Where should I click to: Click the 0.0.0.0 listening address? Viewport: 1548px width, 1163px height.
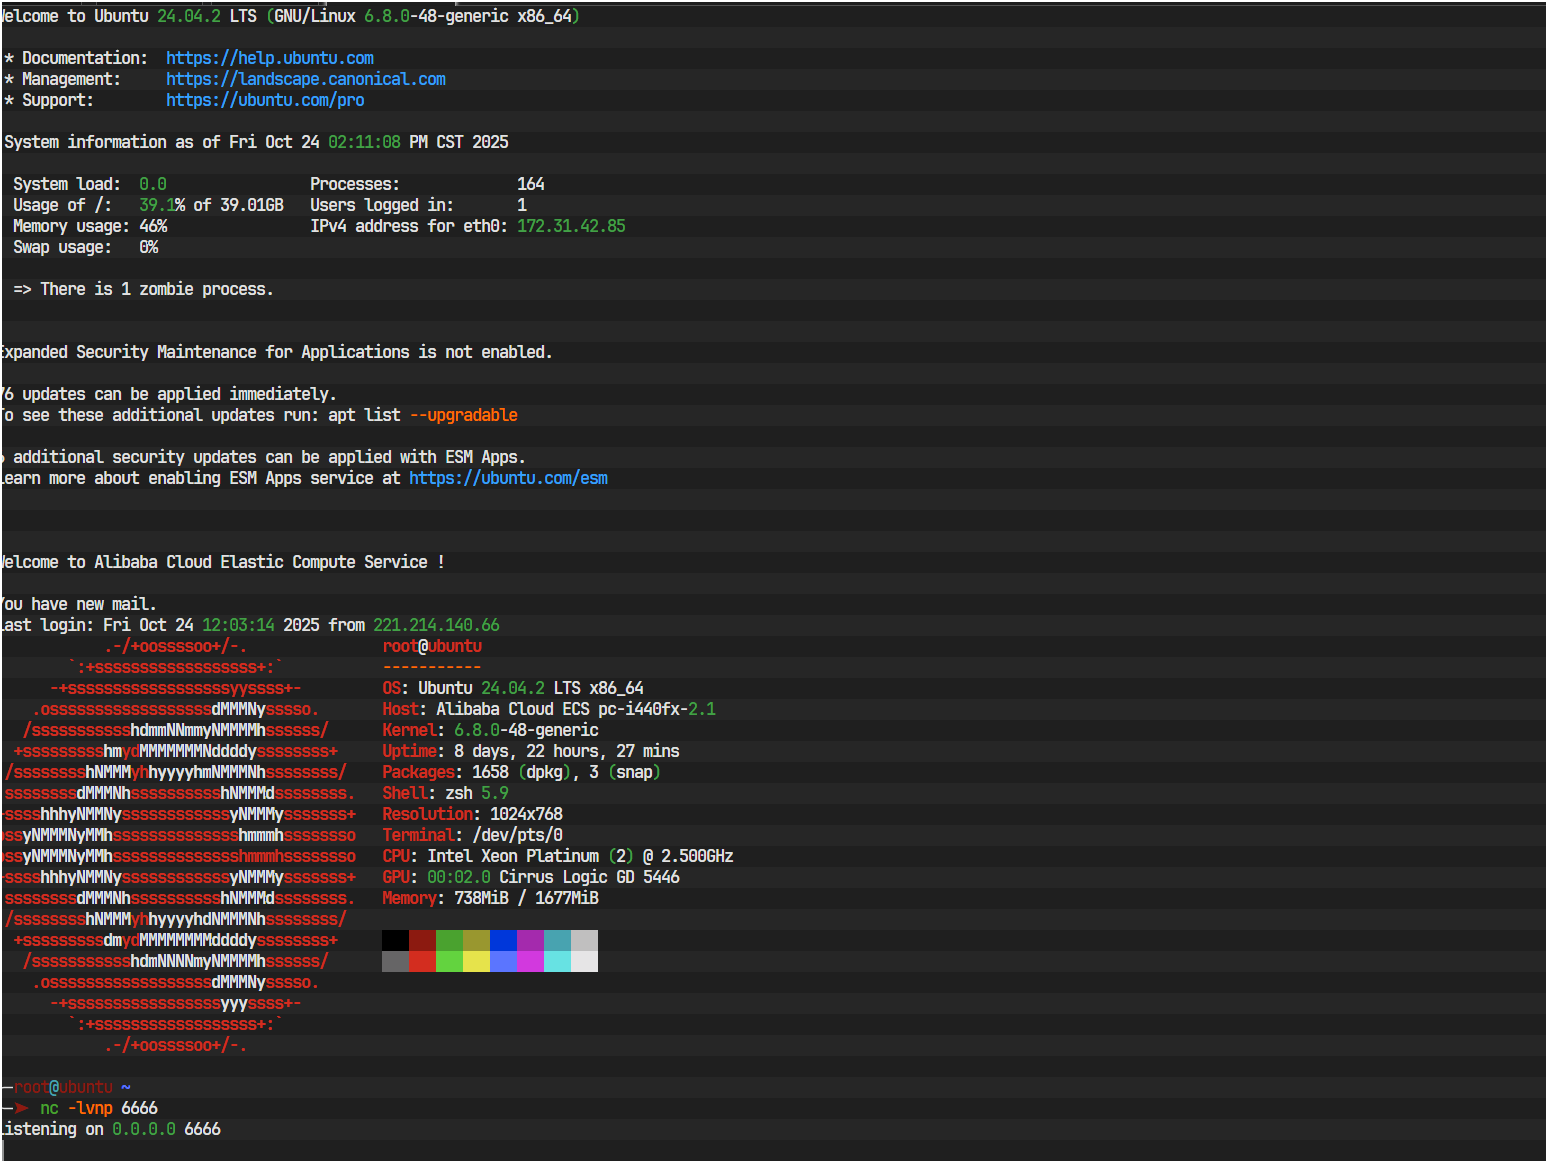click(x=143, y=1129)
